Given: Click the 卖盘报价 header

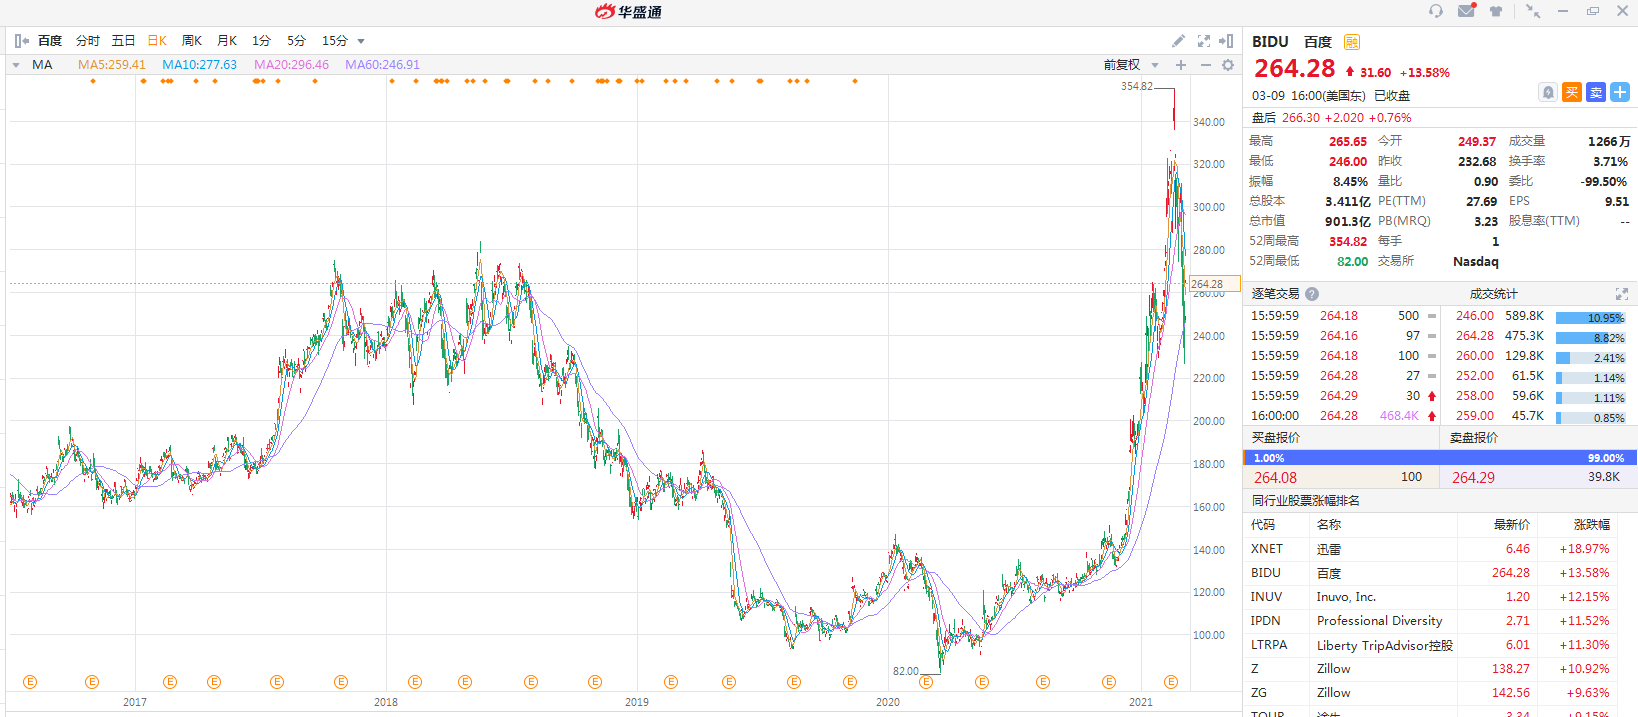Looking at the screenshot, I should coord(1474,438).
